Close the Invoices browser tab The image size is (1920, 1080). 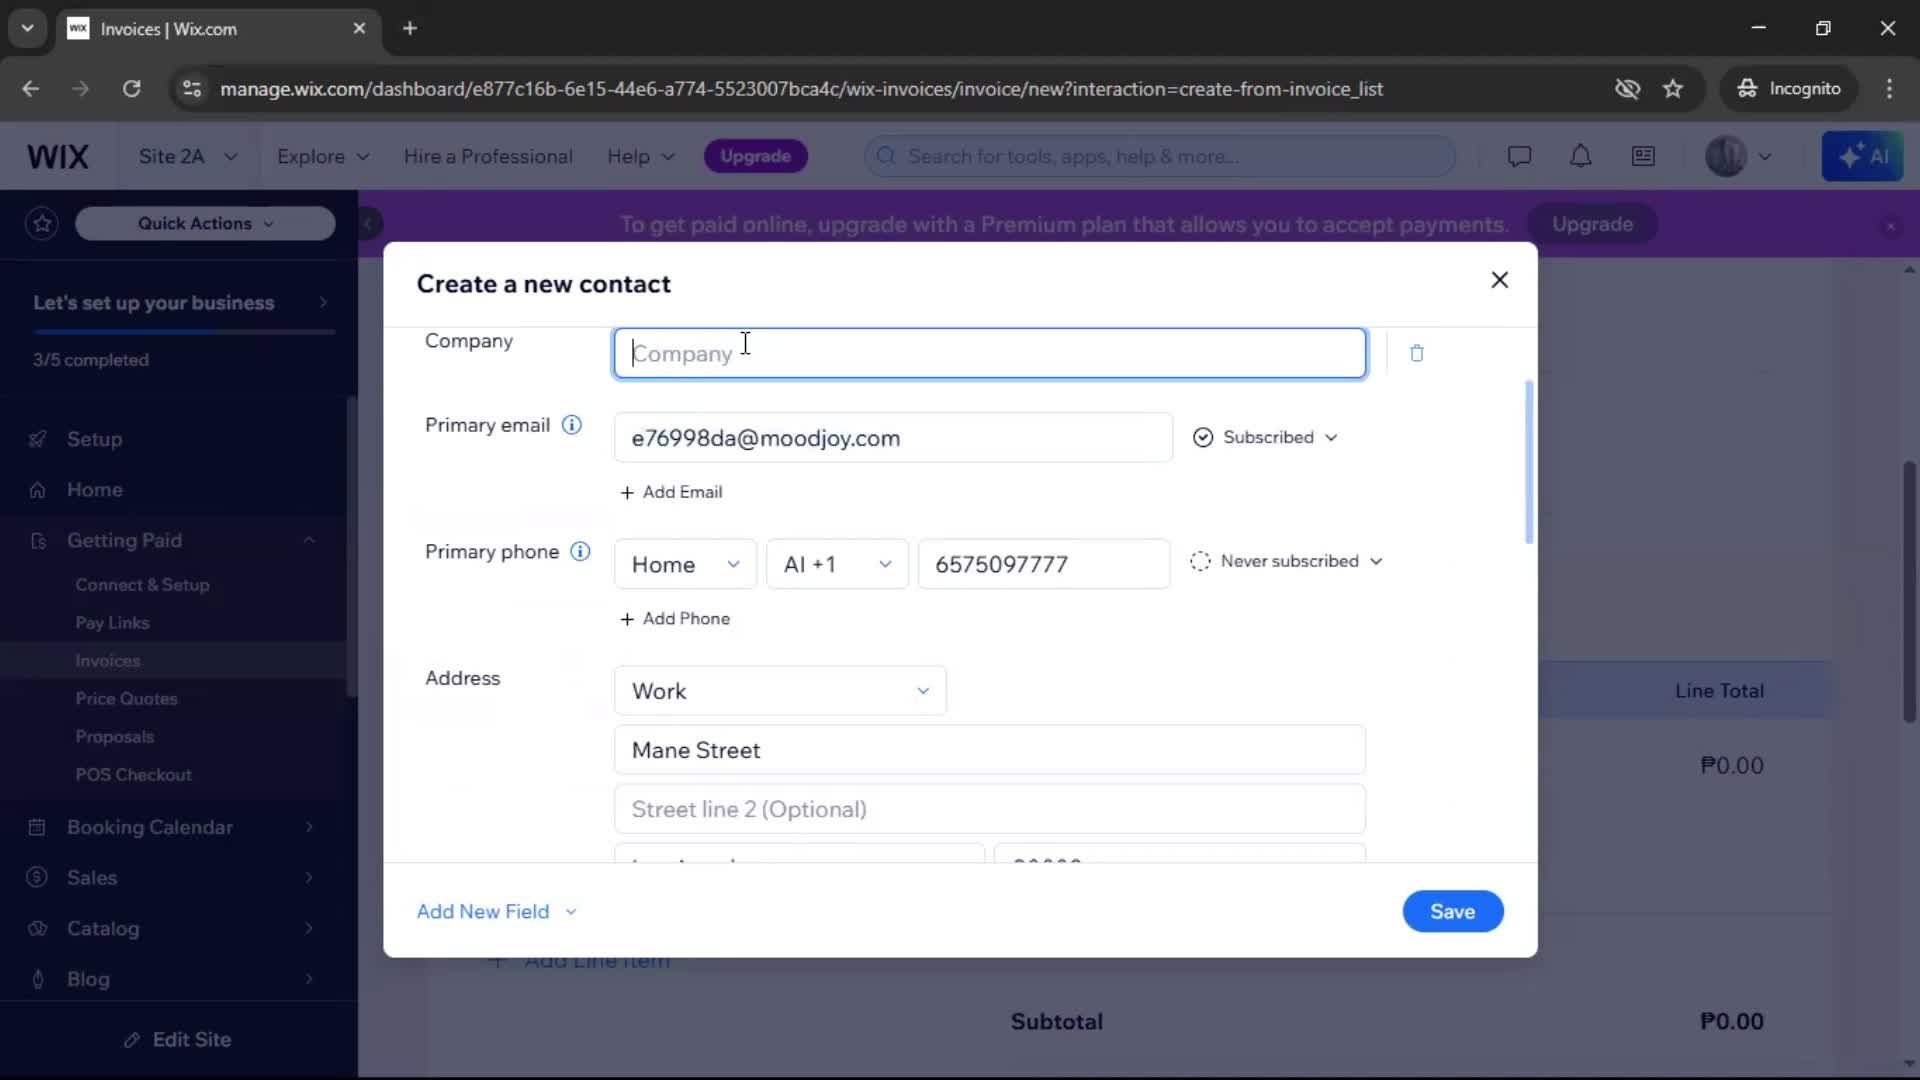click(x=359, y=28)
